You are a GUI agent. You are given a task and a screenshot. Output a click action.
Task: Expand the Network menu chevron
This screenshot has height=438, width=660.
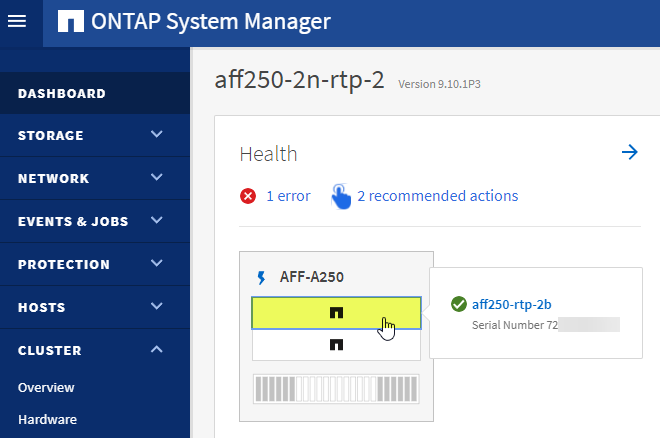pos(156,178)
